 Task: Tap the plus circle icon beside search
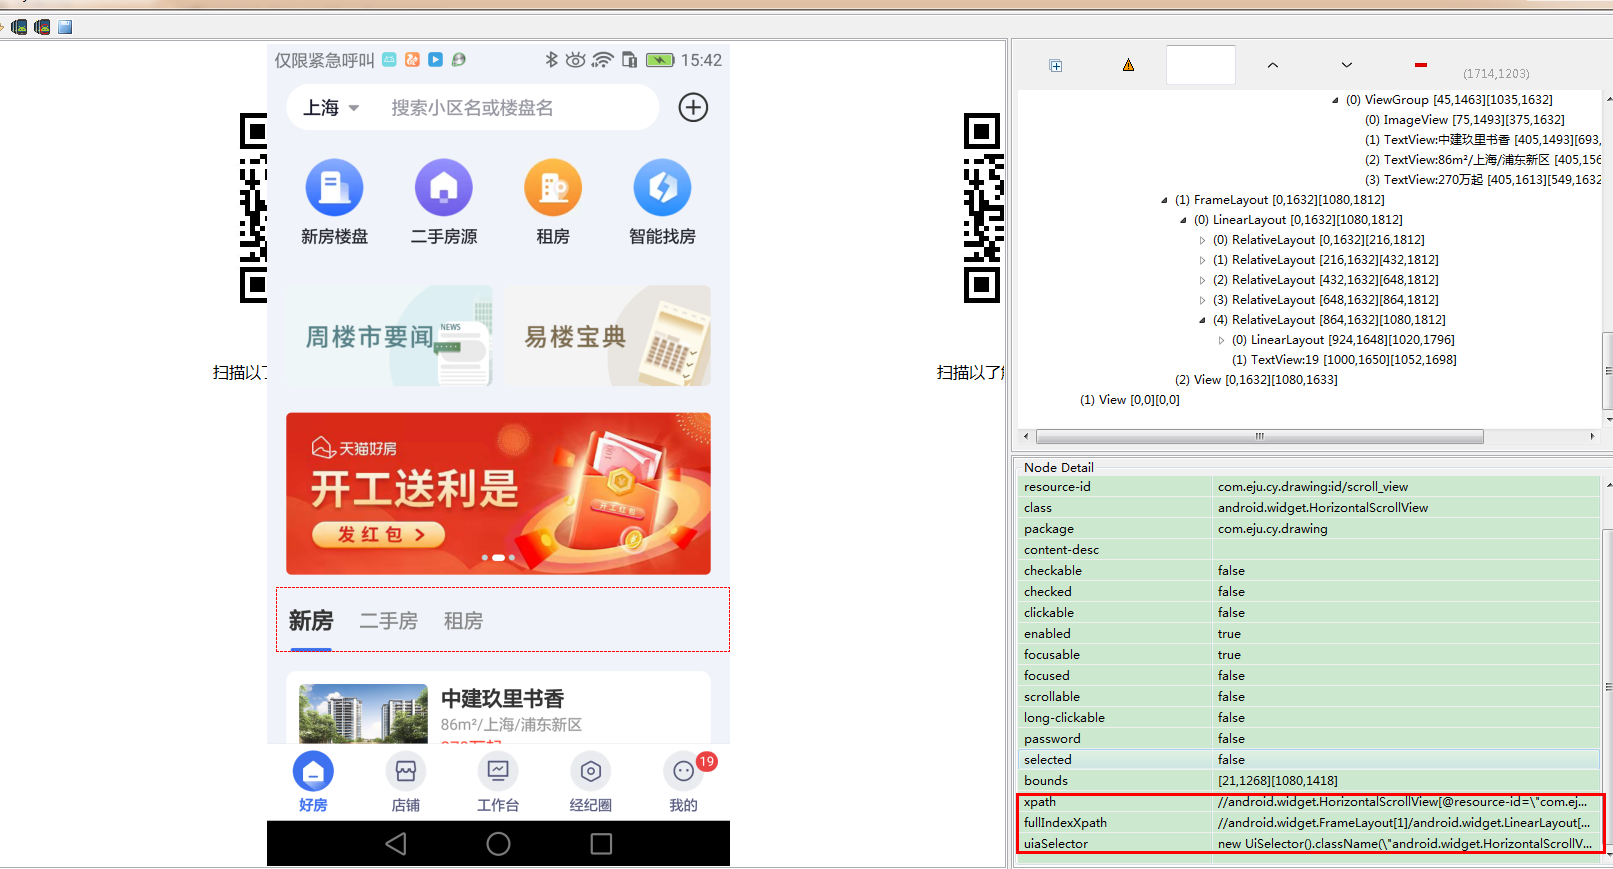(693, 107)
